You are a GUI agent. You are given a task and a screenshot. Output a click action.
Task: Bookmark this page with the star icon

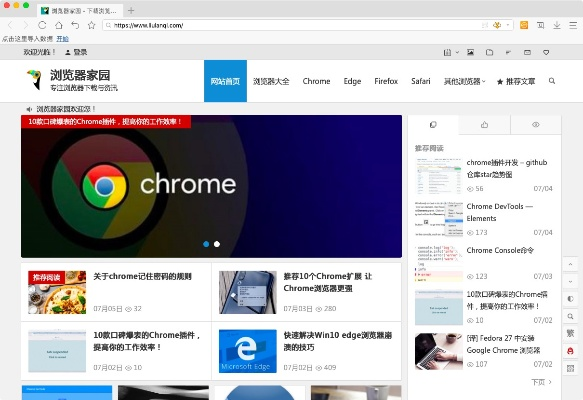pos(91,25)
